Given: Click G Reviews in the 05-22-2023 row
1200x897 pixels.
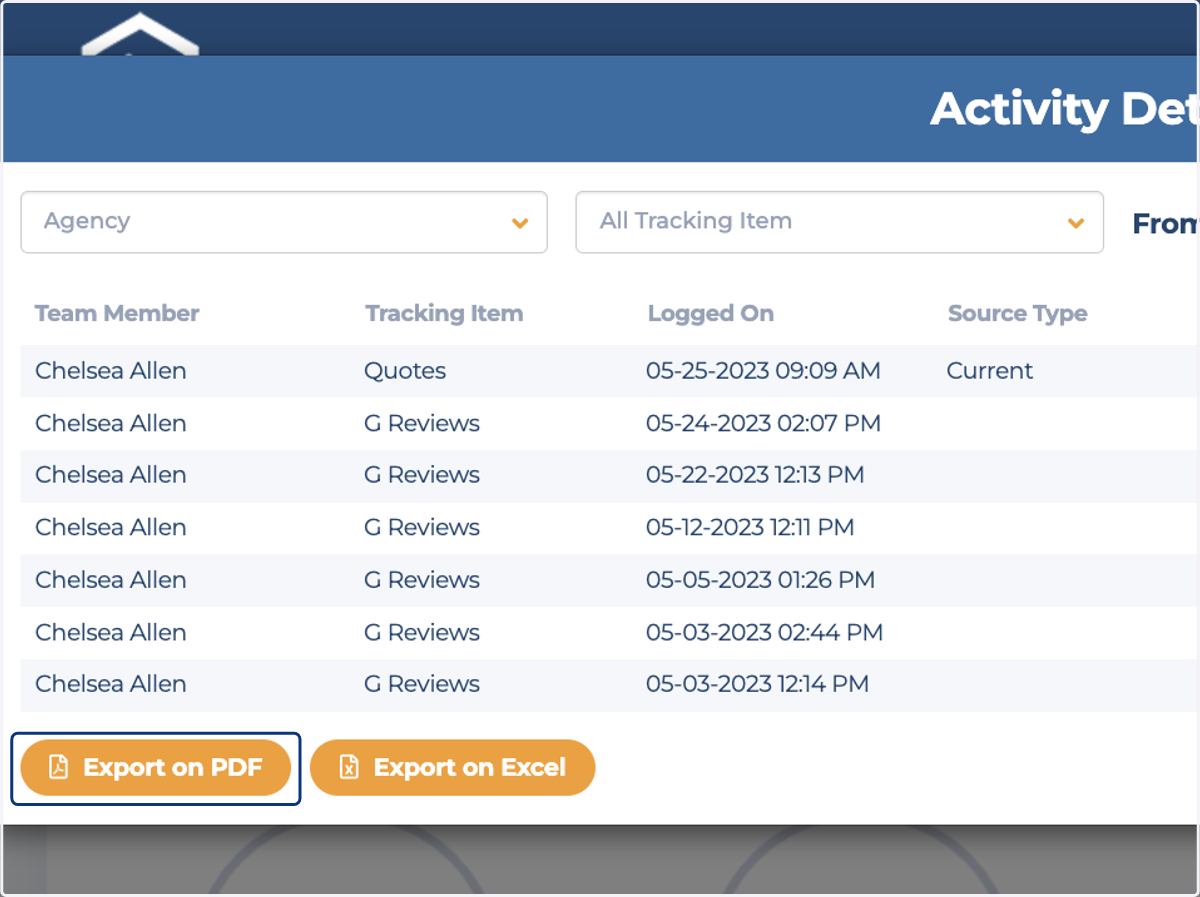Looking at the screenshot, I should click(422, 475).
